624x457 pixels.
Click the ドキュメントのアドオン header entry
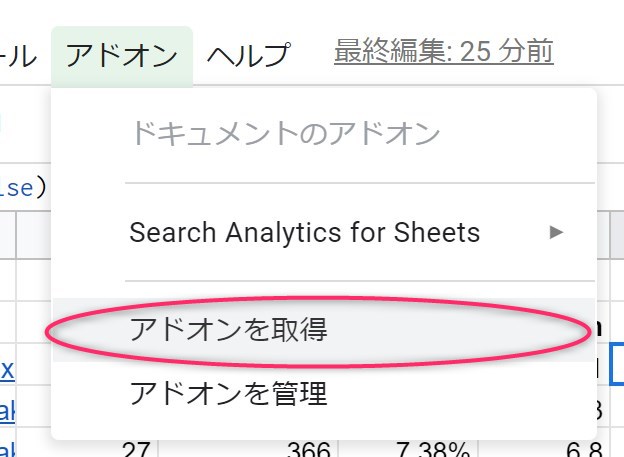tap(284, 134)
